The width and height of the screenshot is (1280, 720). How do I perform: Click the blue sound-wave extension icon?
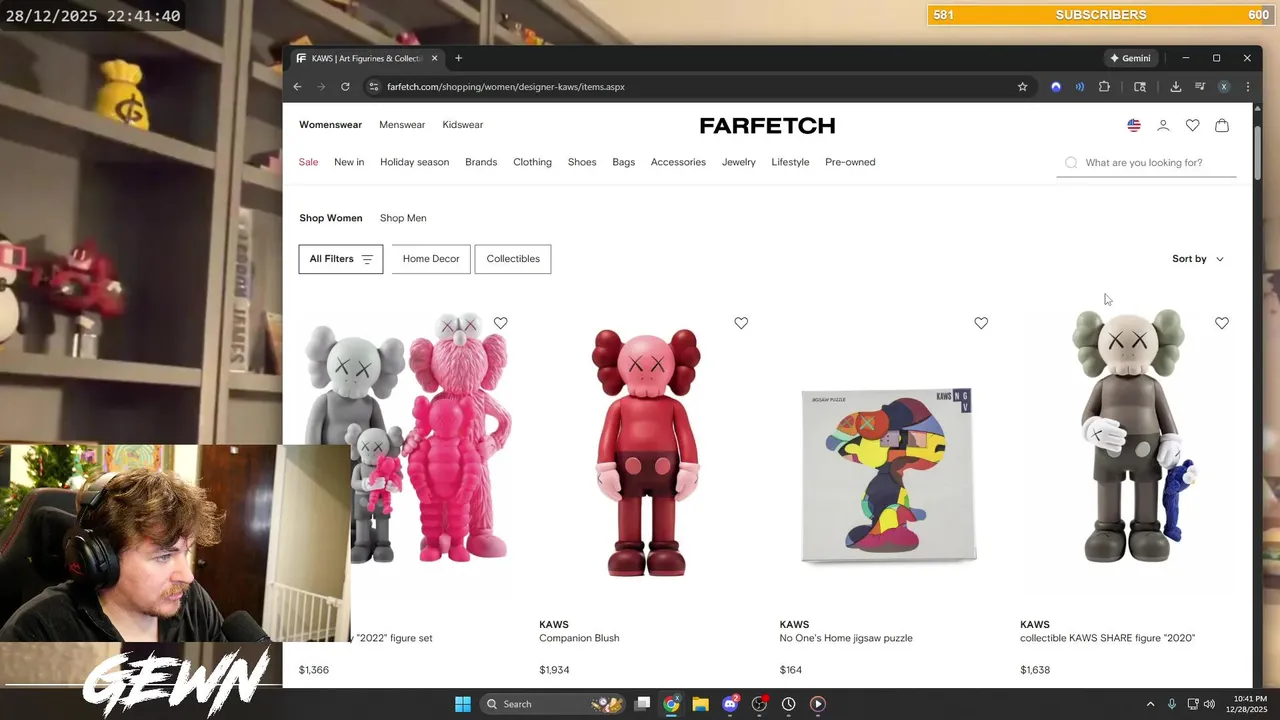pos(1080,87)
